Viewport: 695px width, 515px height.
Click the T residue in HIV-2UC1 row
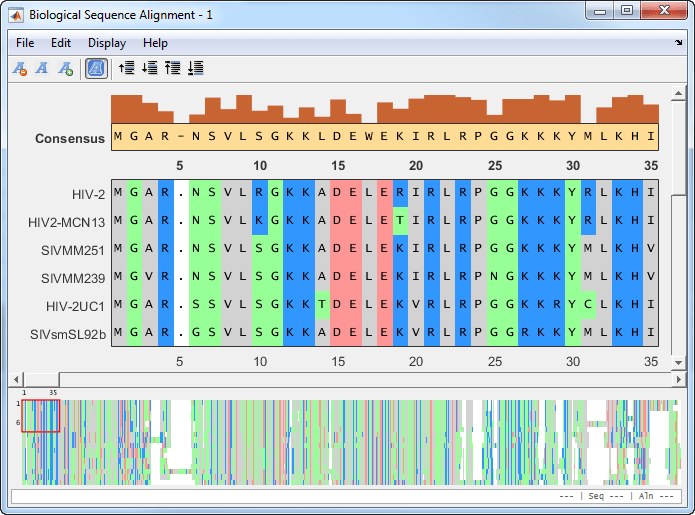click(322, 304)
